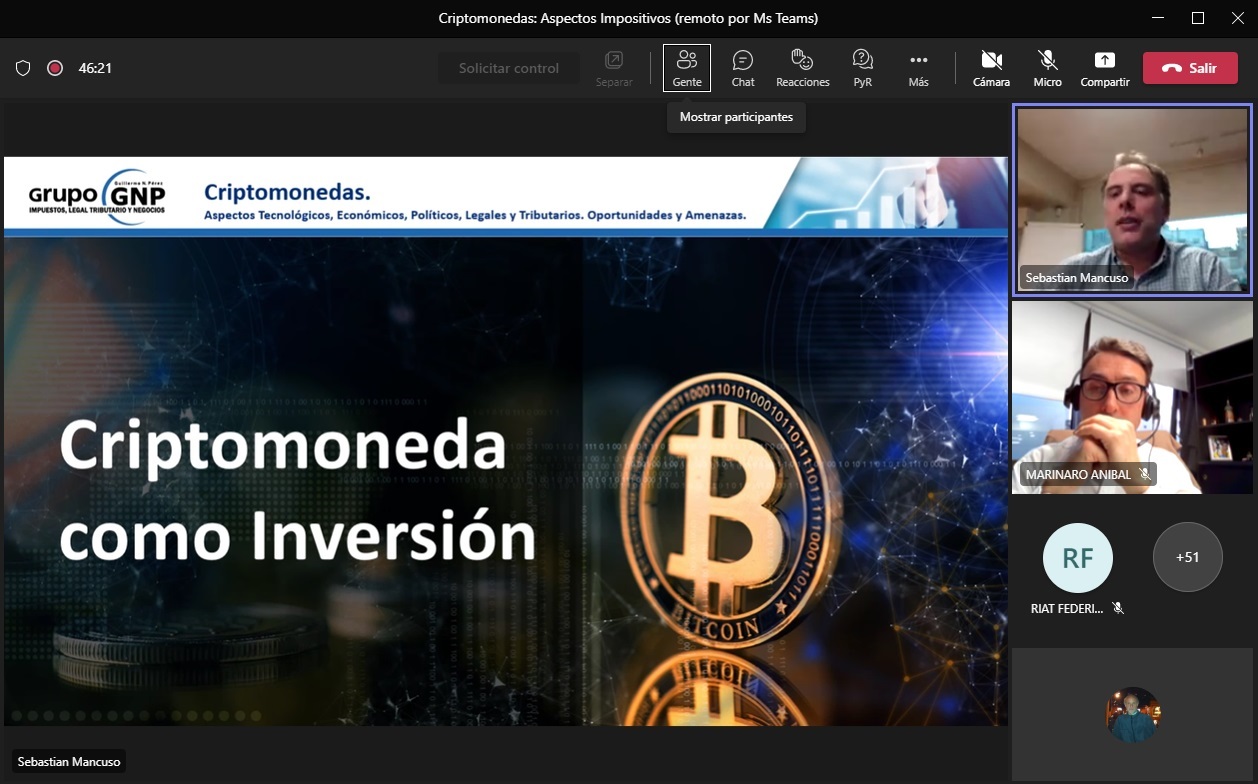Select Sebastian Mancuso's video tile

click(x=1132, y=200)
